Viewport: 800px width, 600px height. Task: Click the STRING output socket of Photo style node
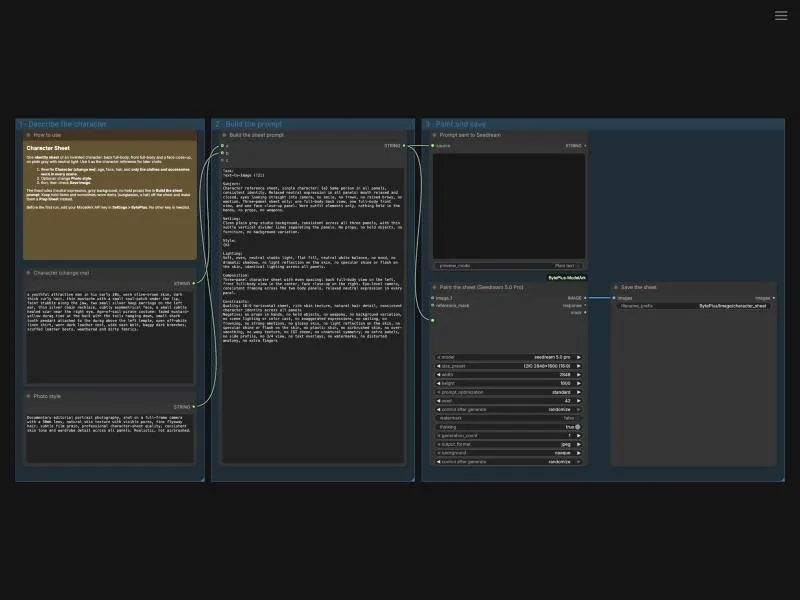tap(194, 407)
